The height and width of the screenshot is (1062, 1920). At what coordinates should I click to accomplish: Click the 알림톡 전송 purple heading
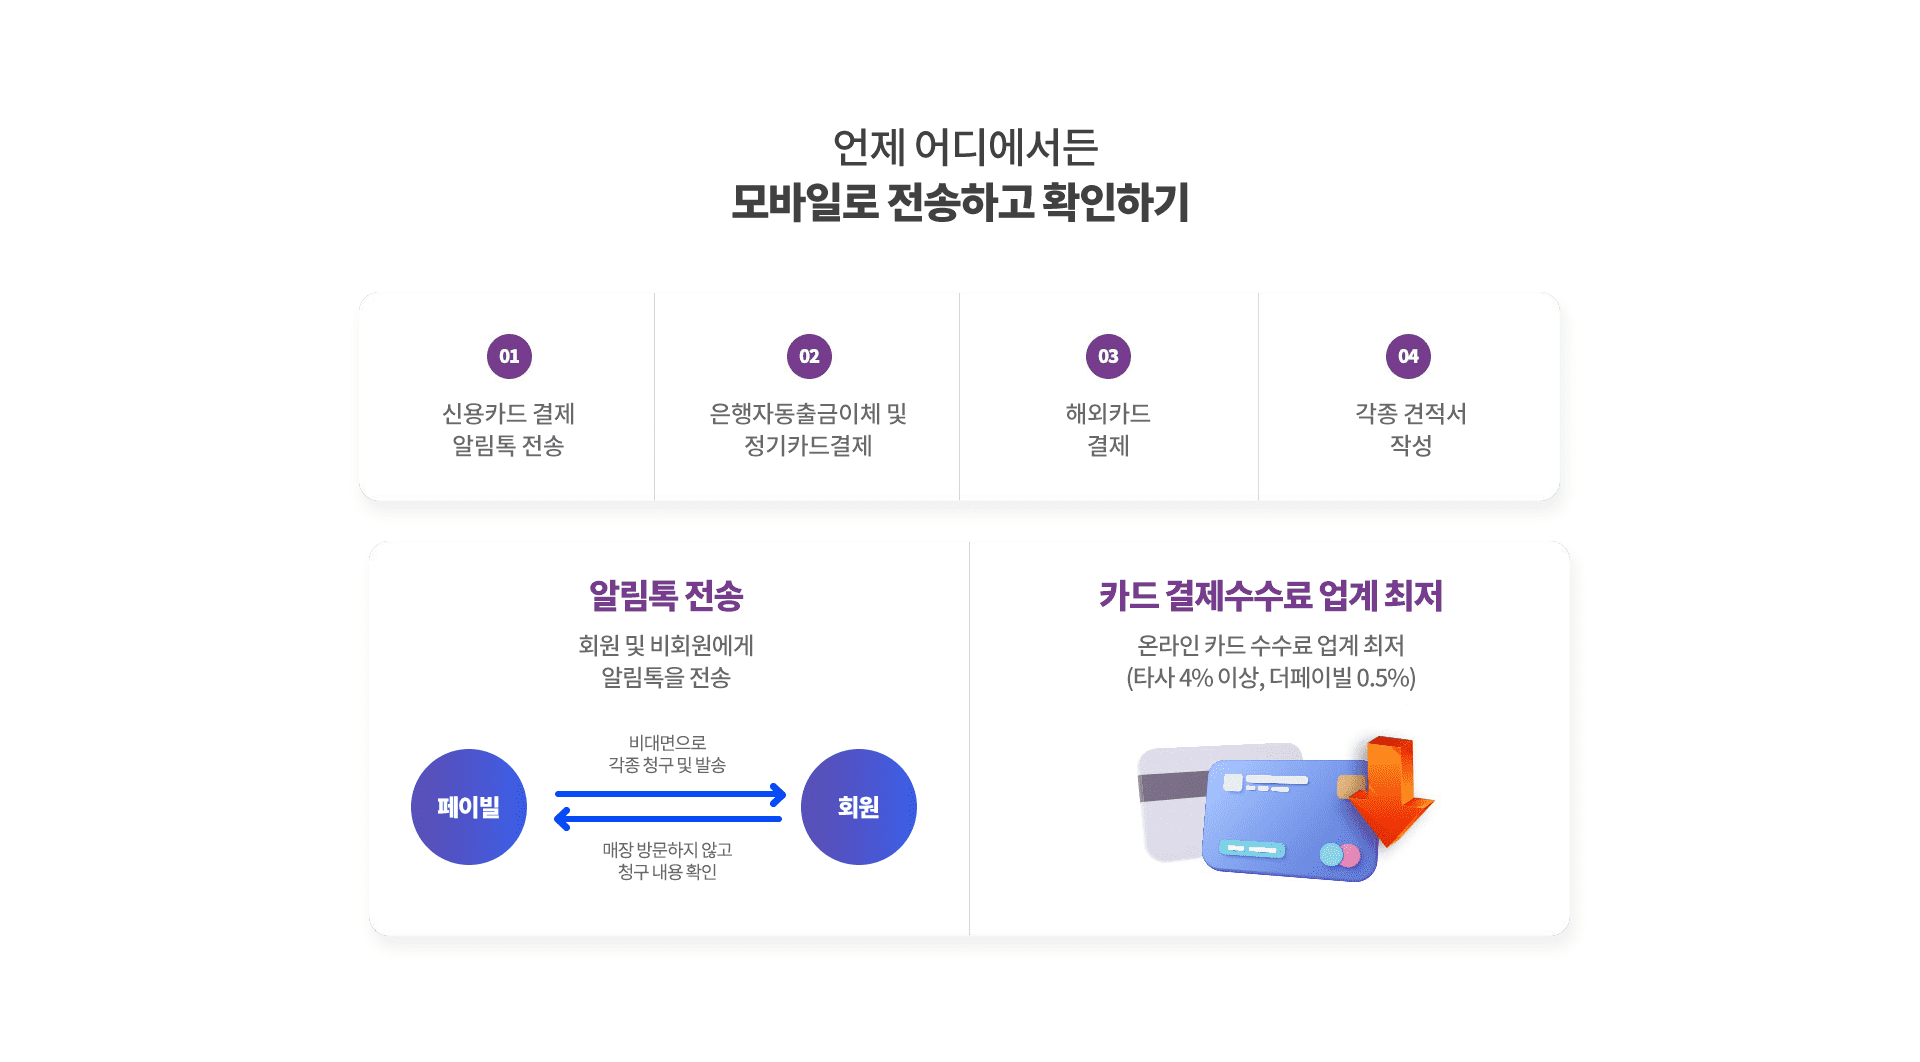[666, 596]
